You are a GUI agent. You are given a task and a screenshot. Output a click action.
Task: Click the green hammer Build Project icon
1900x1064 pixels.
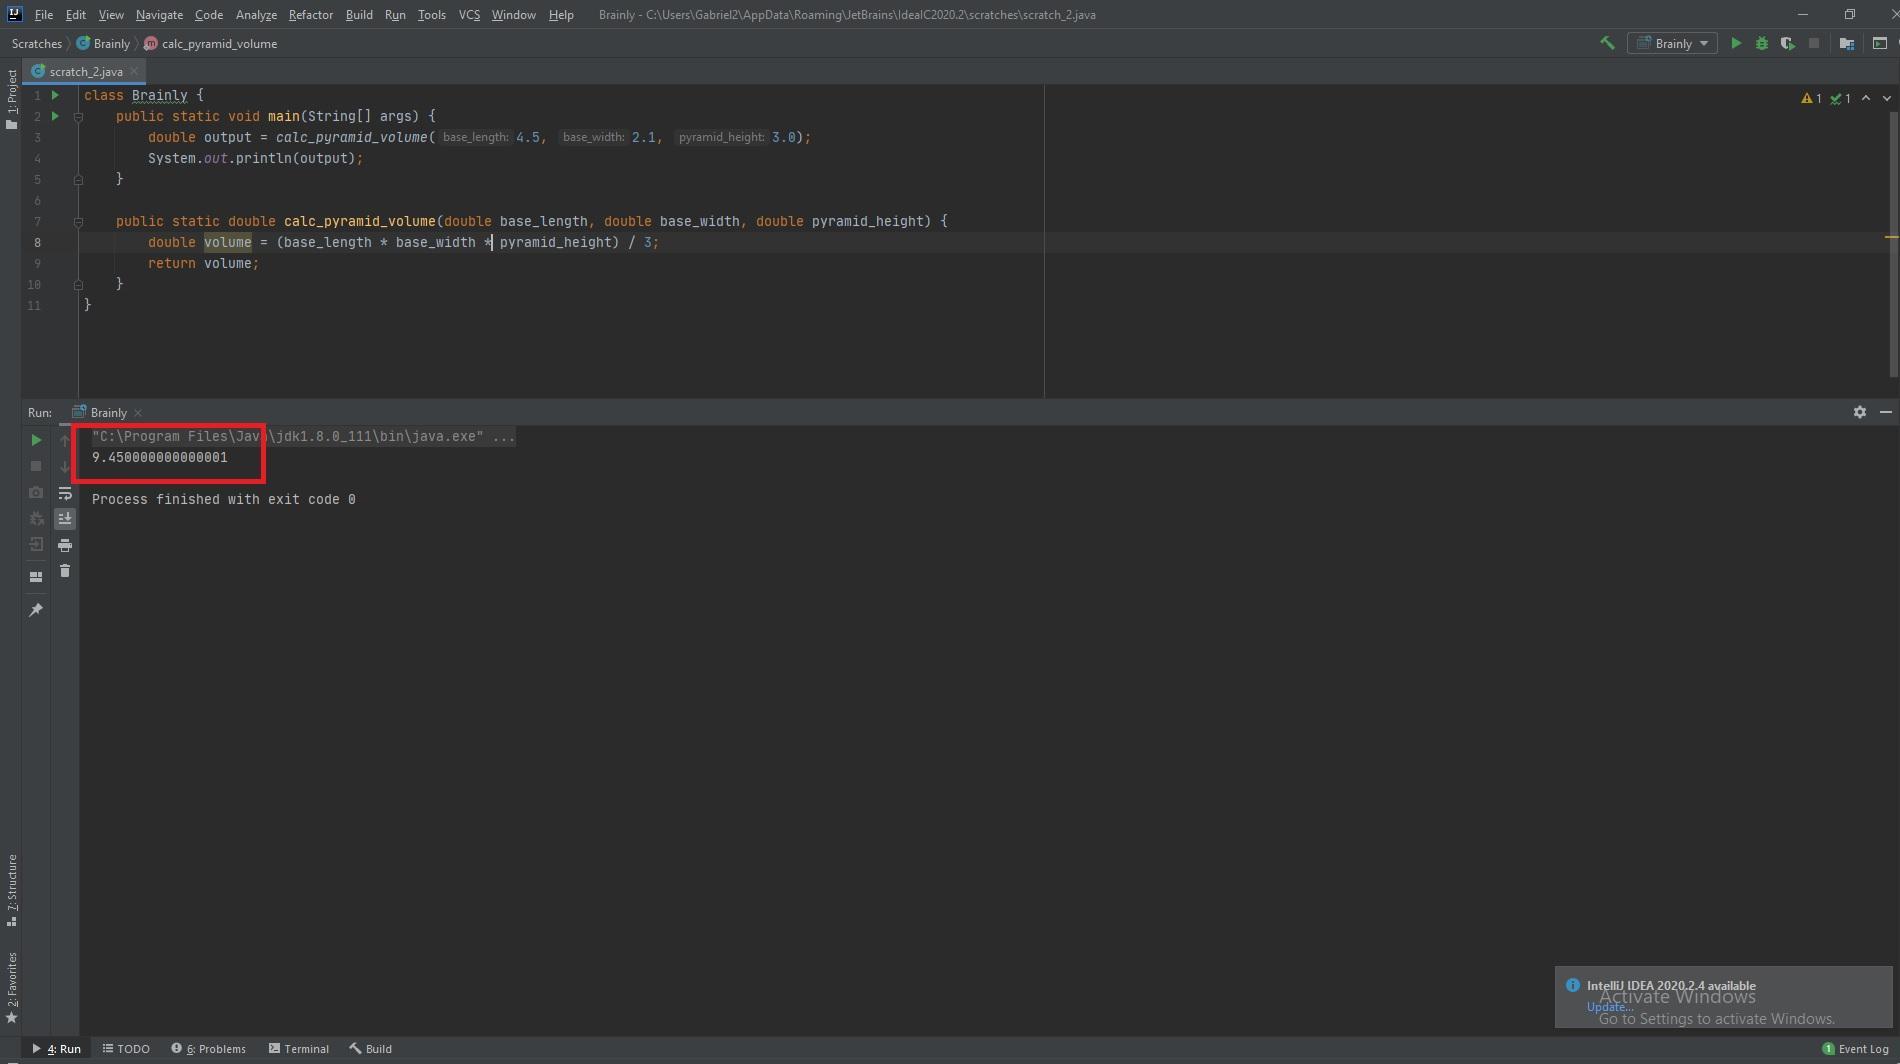[x=1607, y=43]
